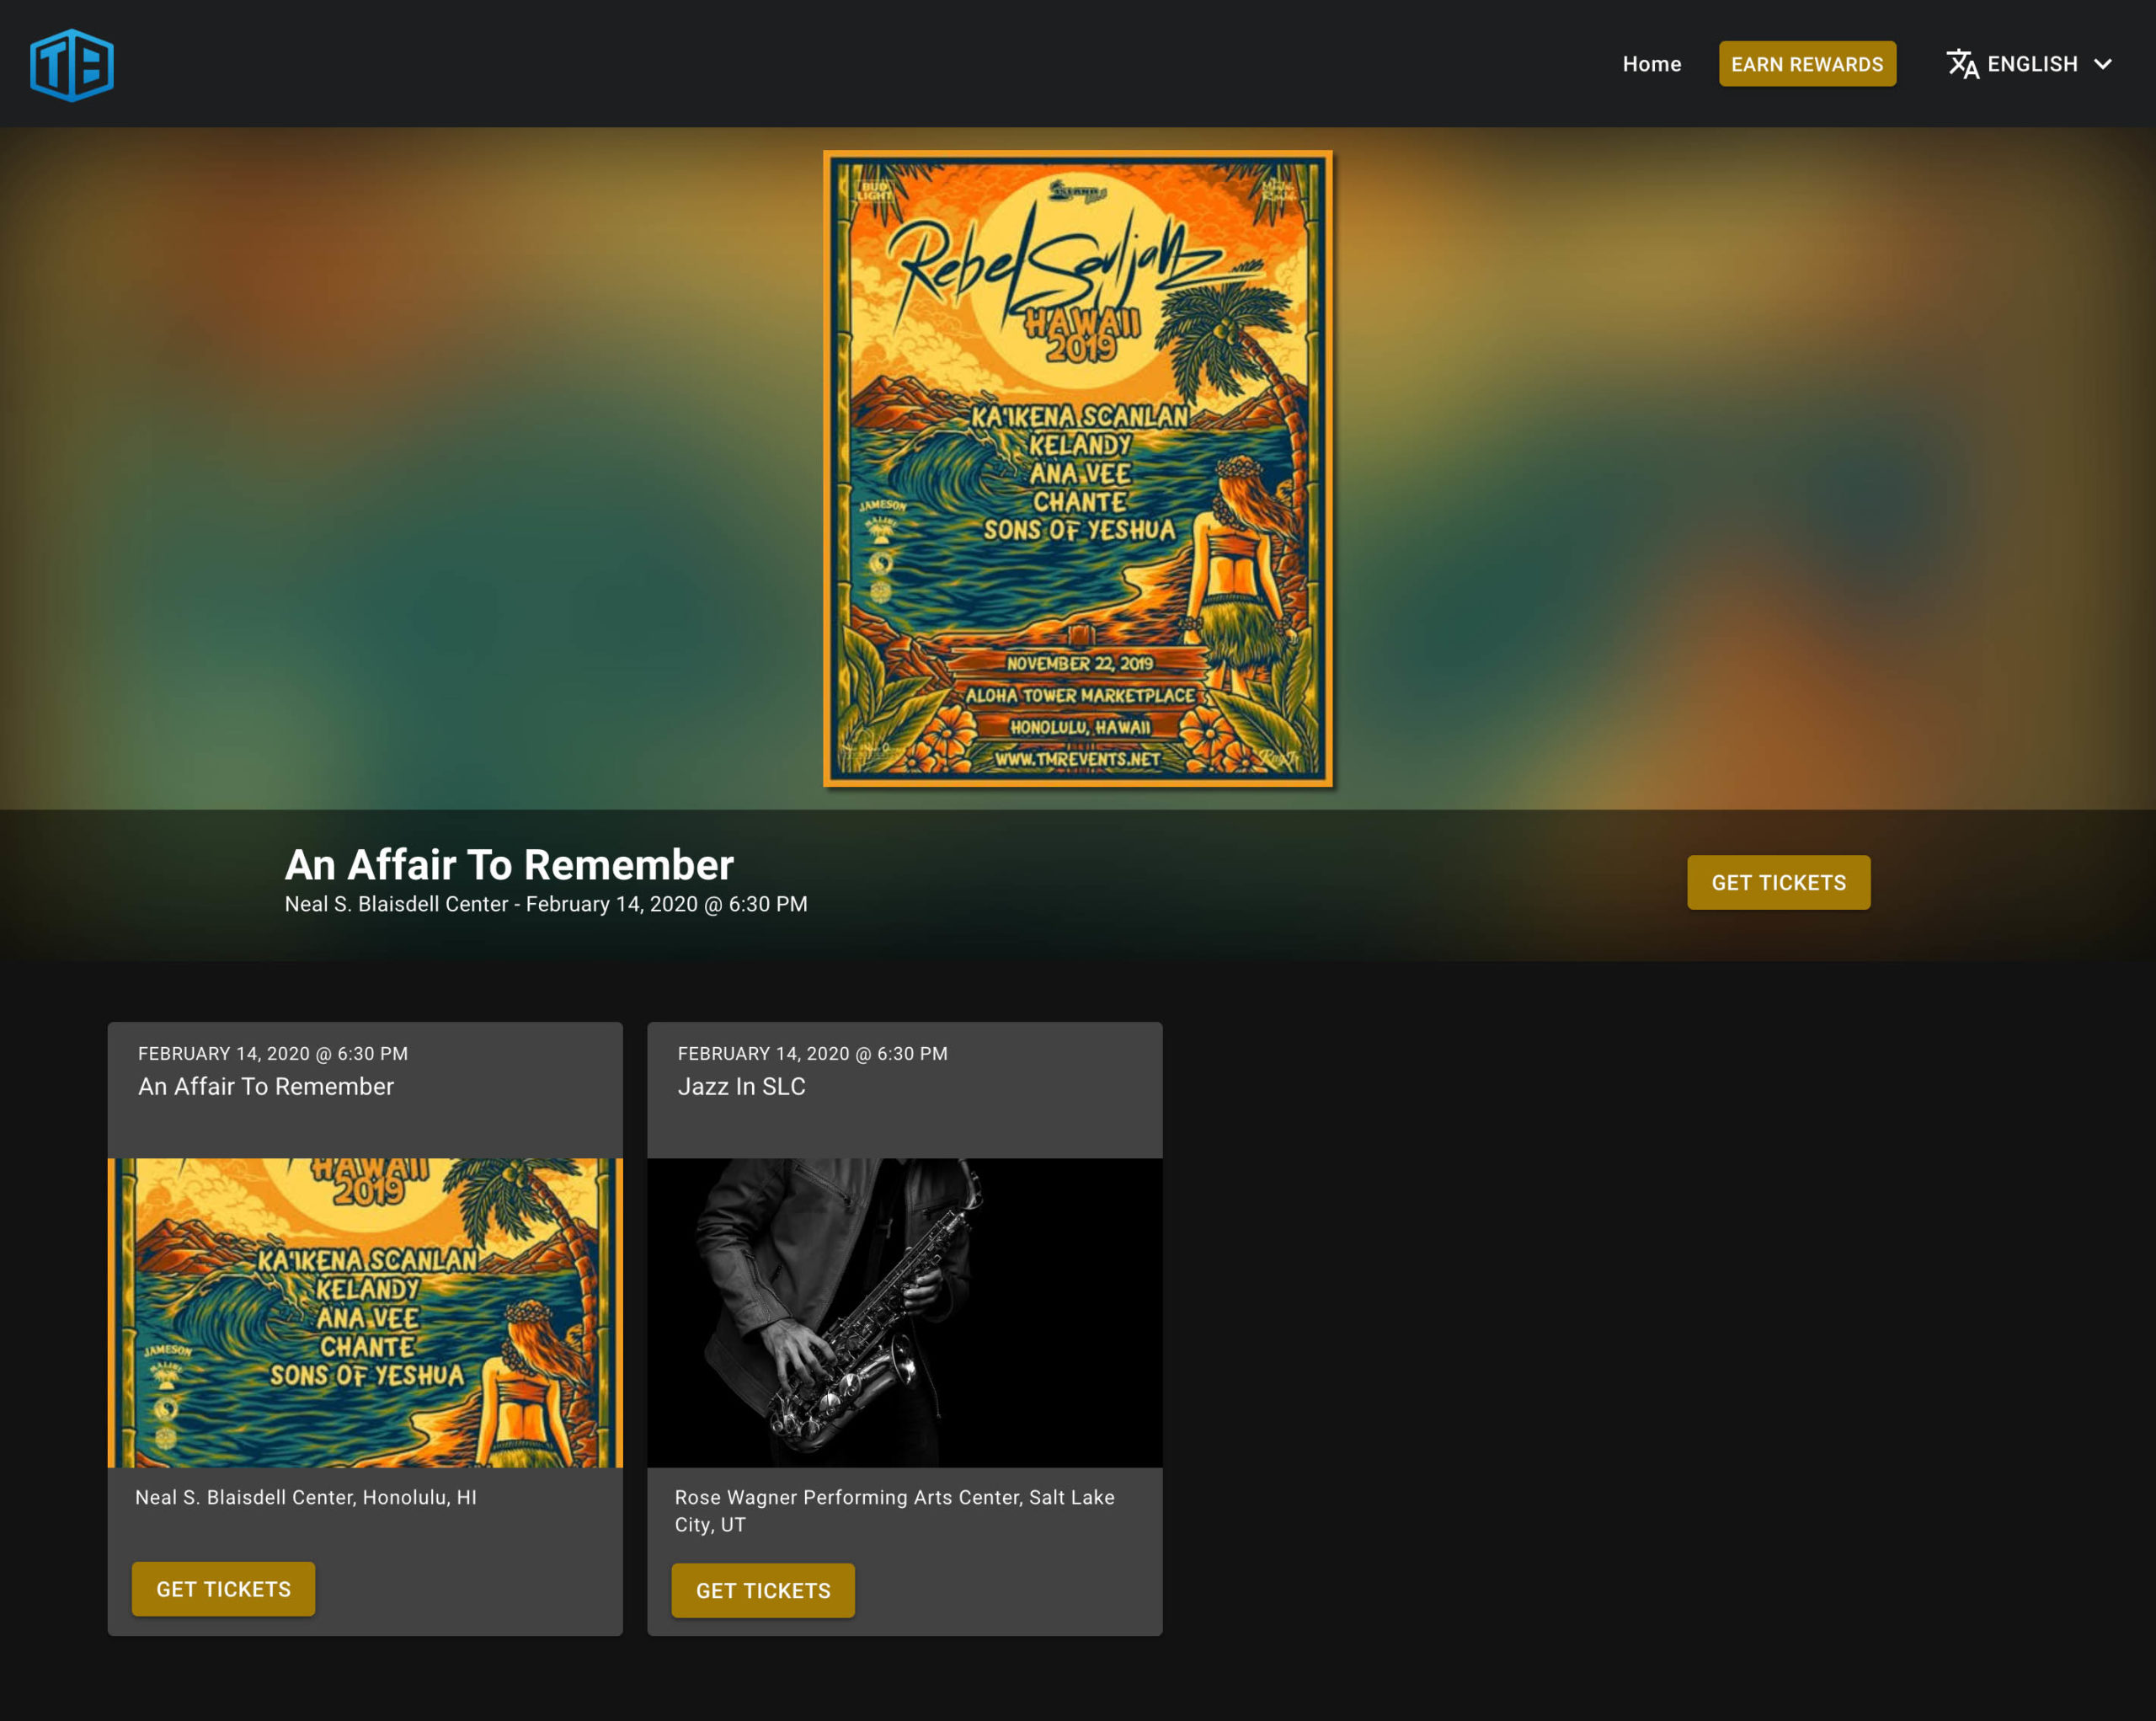Click banner venue line with February 14 date

click(x=546, y=904)
